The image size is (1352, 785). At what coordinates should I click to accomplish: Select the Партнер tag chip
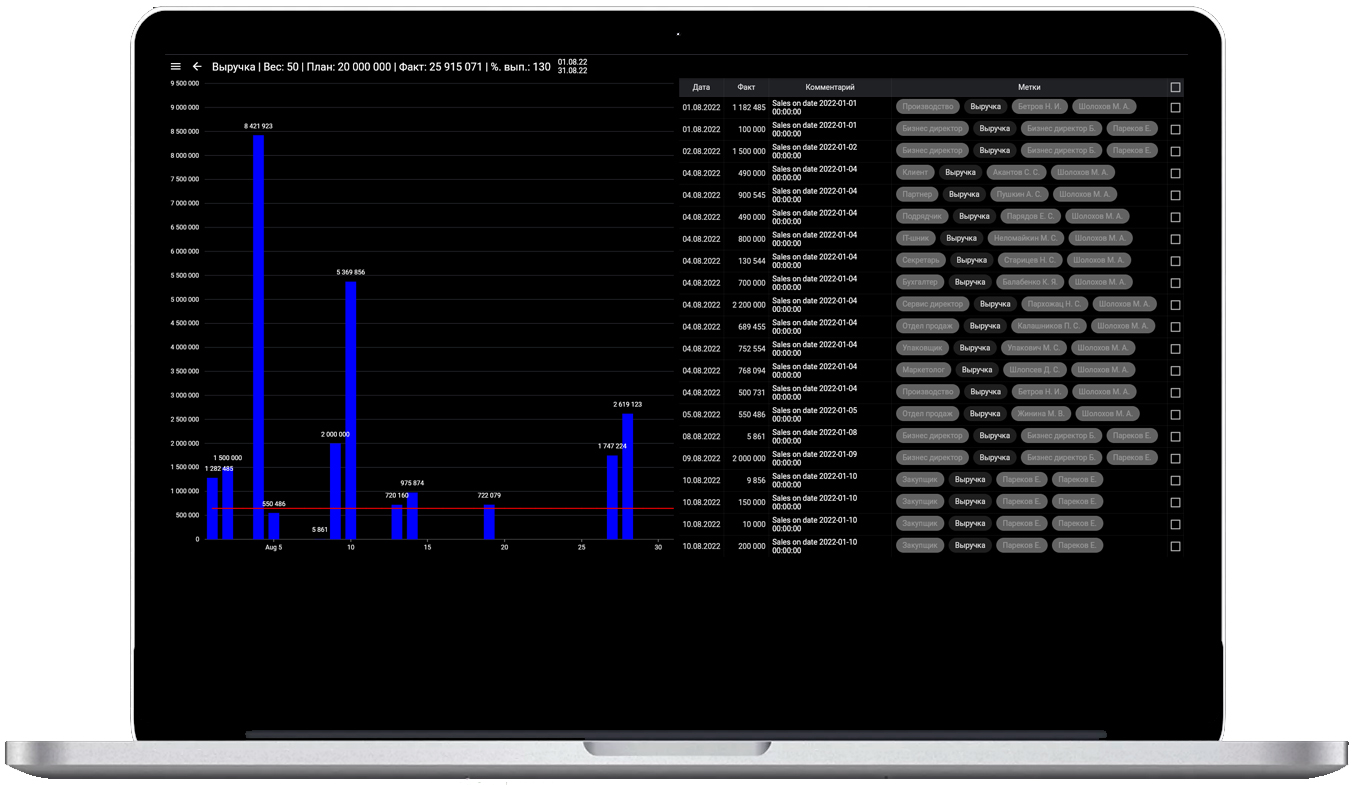917,194
